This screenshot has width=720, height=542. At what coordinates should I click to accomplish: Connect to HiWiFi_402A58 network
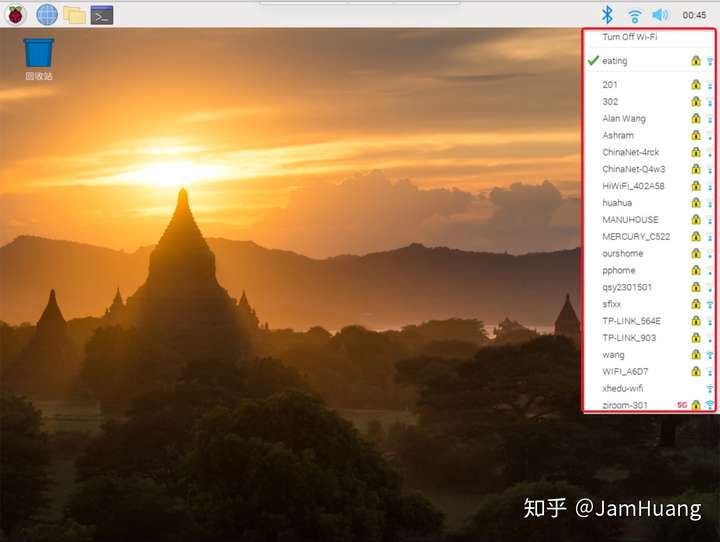pos(649,186)
